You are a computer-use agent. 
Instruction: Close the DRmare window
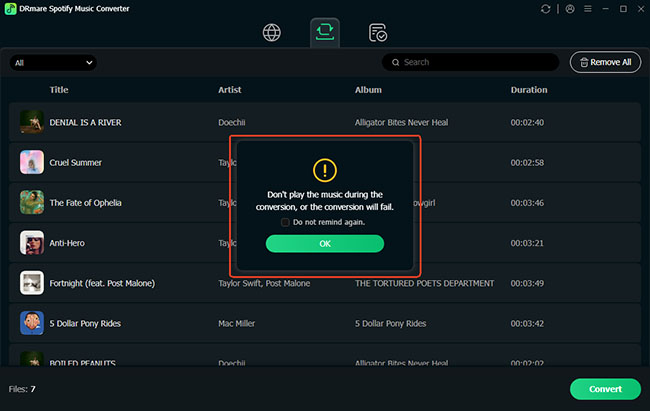coord(641,9)
